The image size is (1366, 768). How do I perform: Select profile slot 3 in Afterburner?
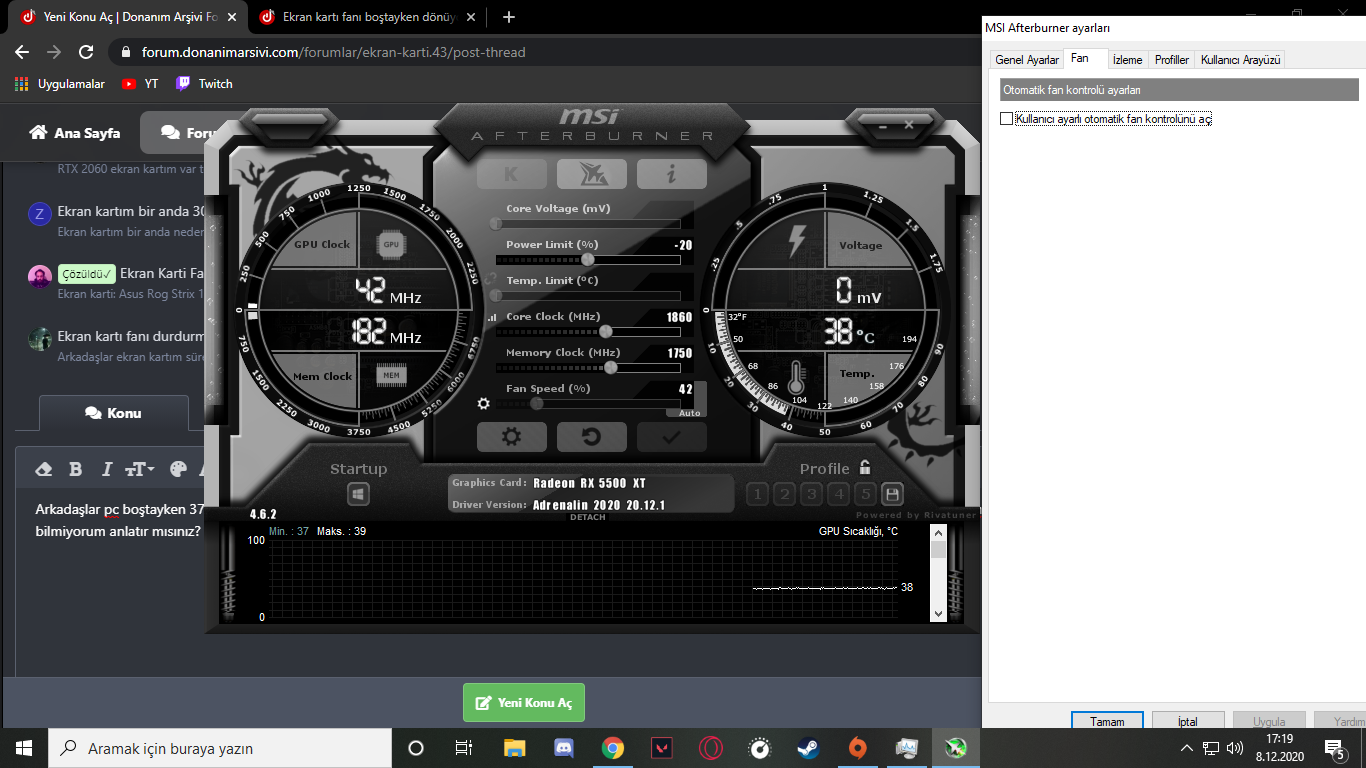(811, 494)
